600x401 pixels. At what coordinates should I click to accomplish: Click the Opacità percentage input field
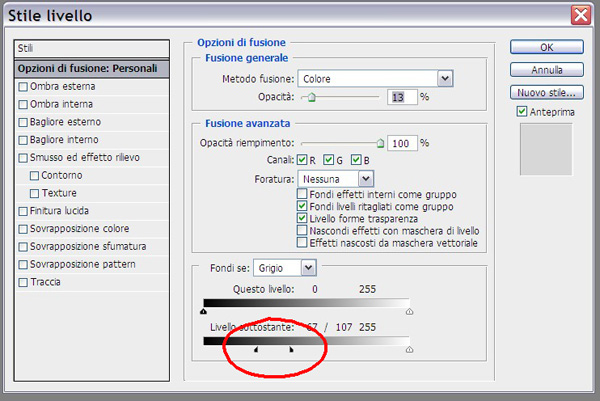click(402, 97)
